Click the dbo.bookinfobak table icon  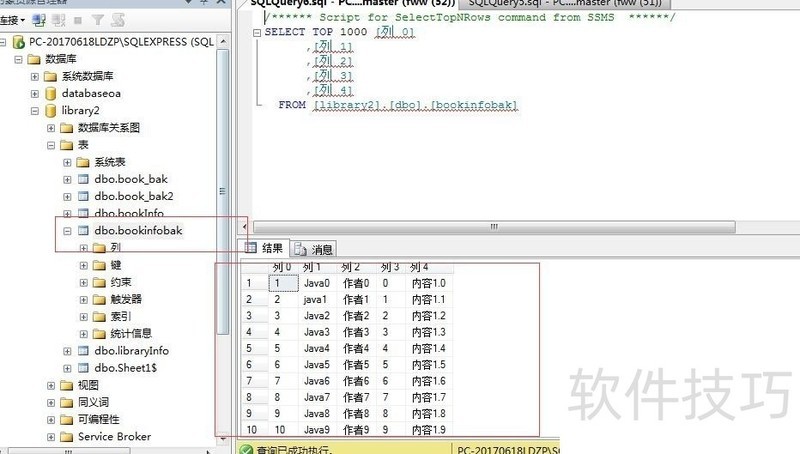tap(83, 231)
